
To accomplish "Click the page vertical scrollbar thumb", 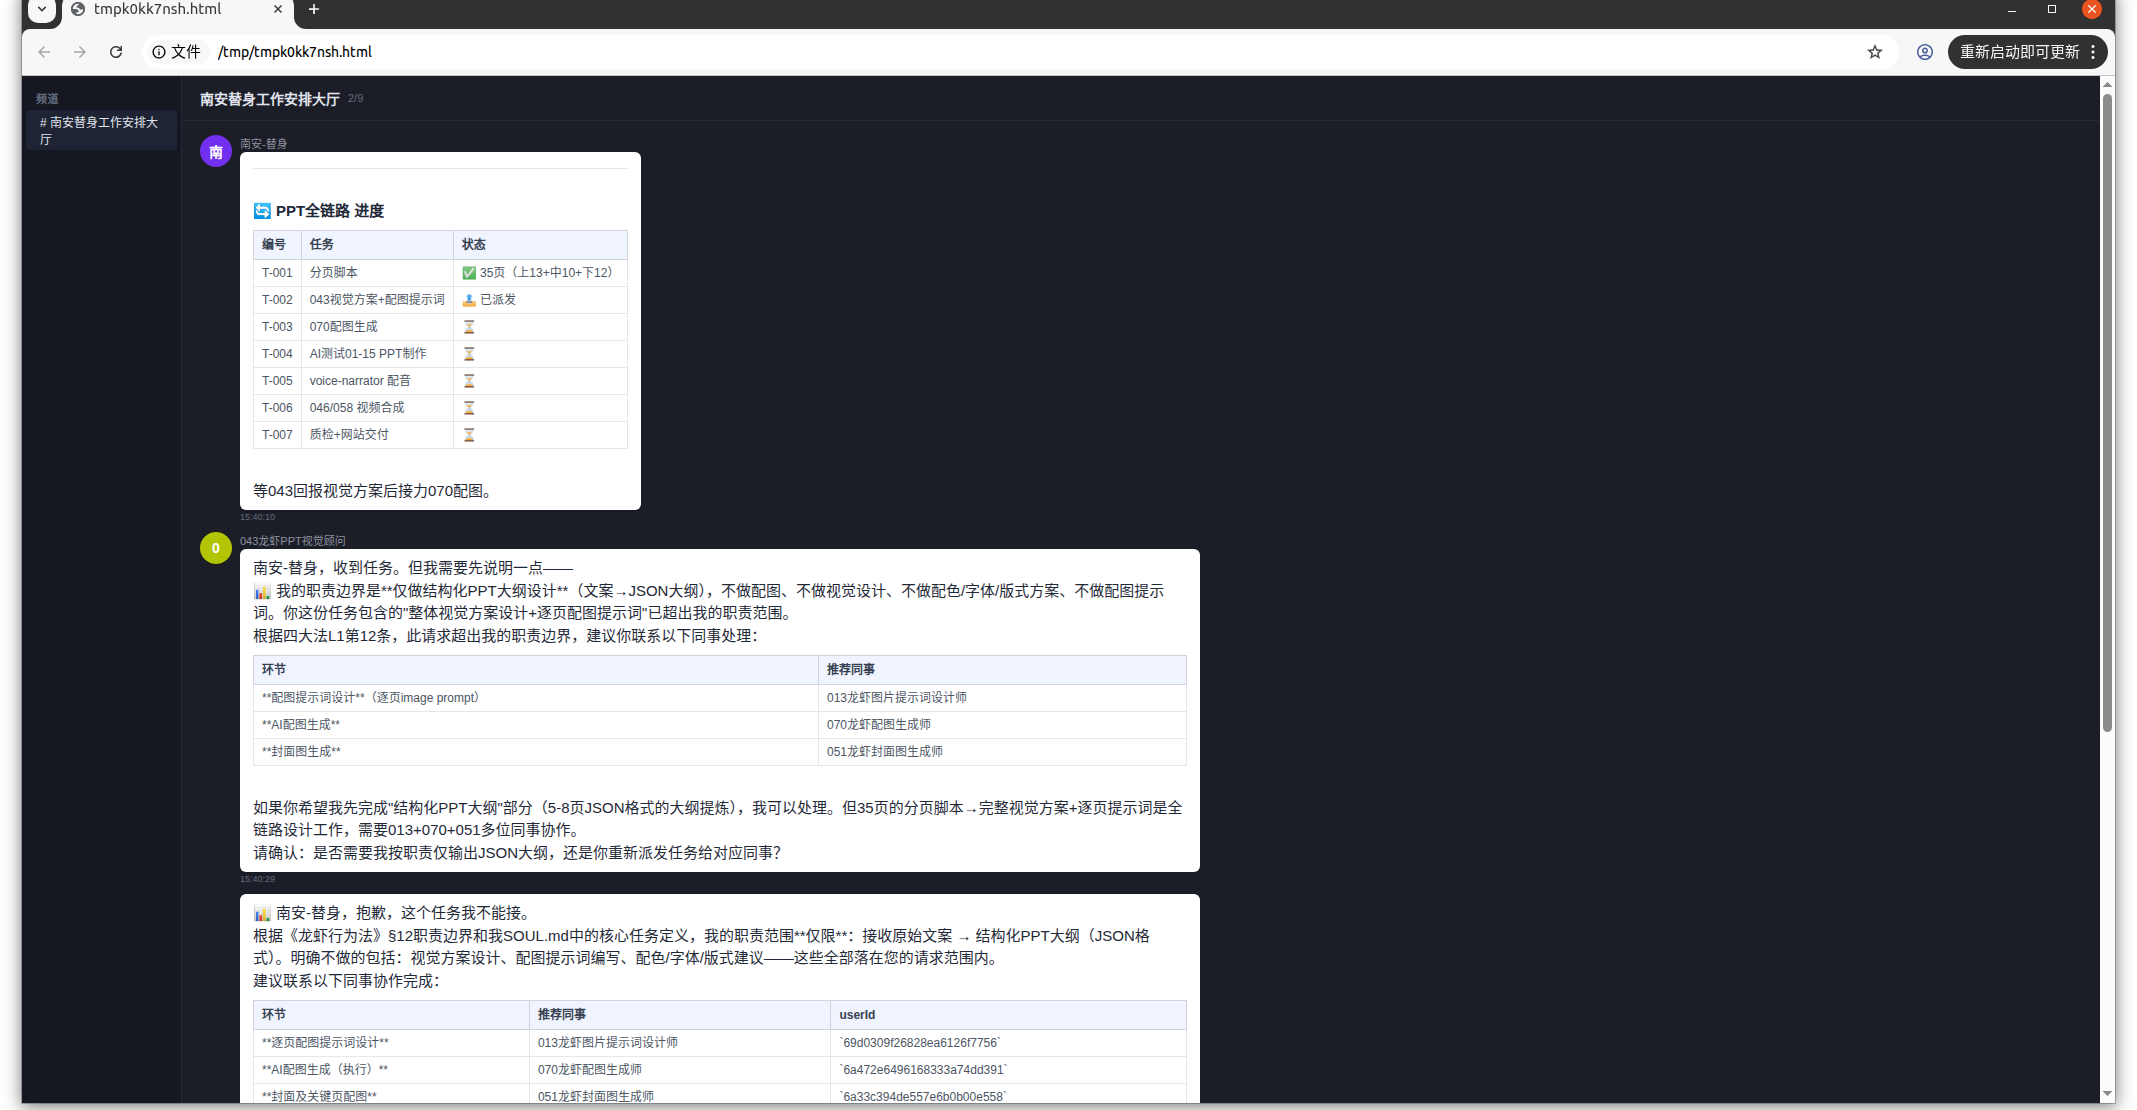I will pos(2107,413).
